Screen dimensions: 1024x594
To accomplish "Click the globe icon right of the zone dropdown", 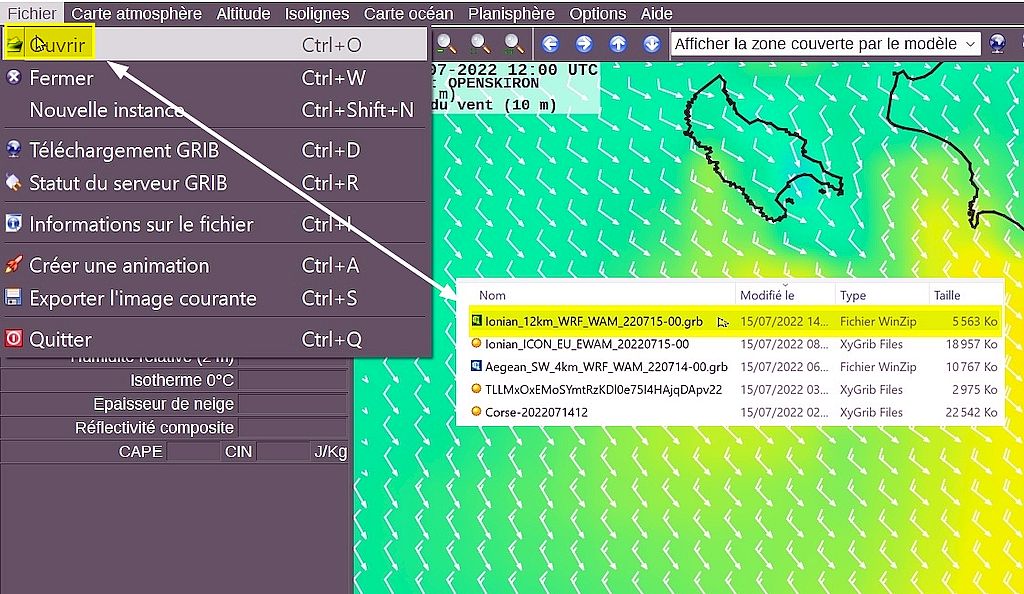I will pyautogui.click(x=997, y=44).
